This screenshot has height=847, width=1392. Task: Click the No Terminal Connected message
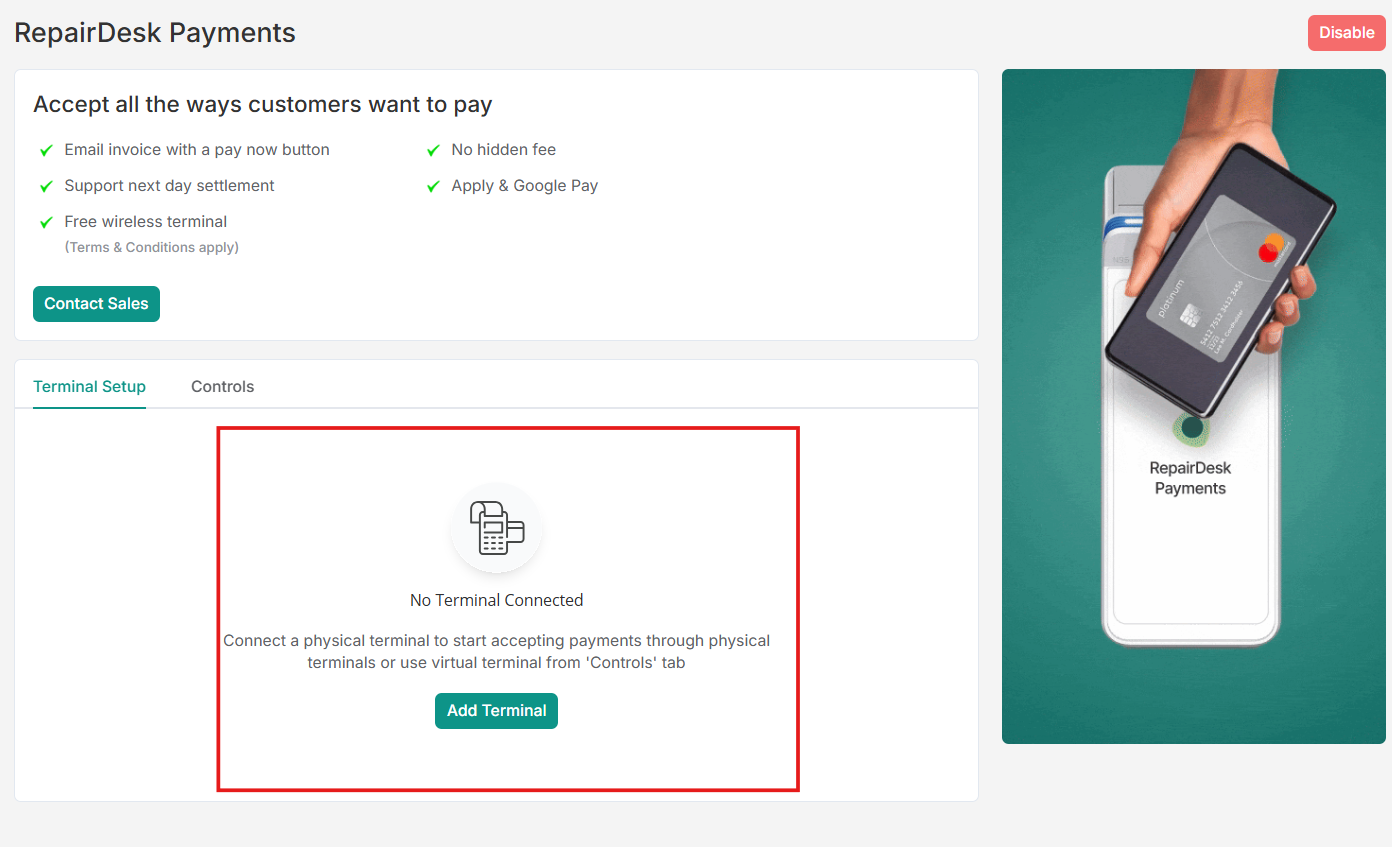496,600
